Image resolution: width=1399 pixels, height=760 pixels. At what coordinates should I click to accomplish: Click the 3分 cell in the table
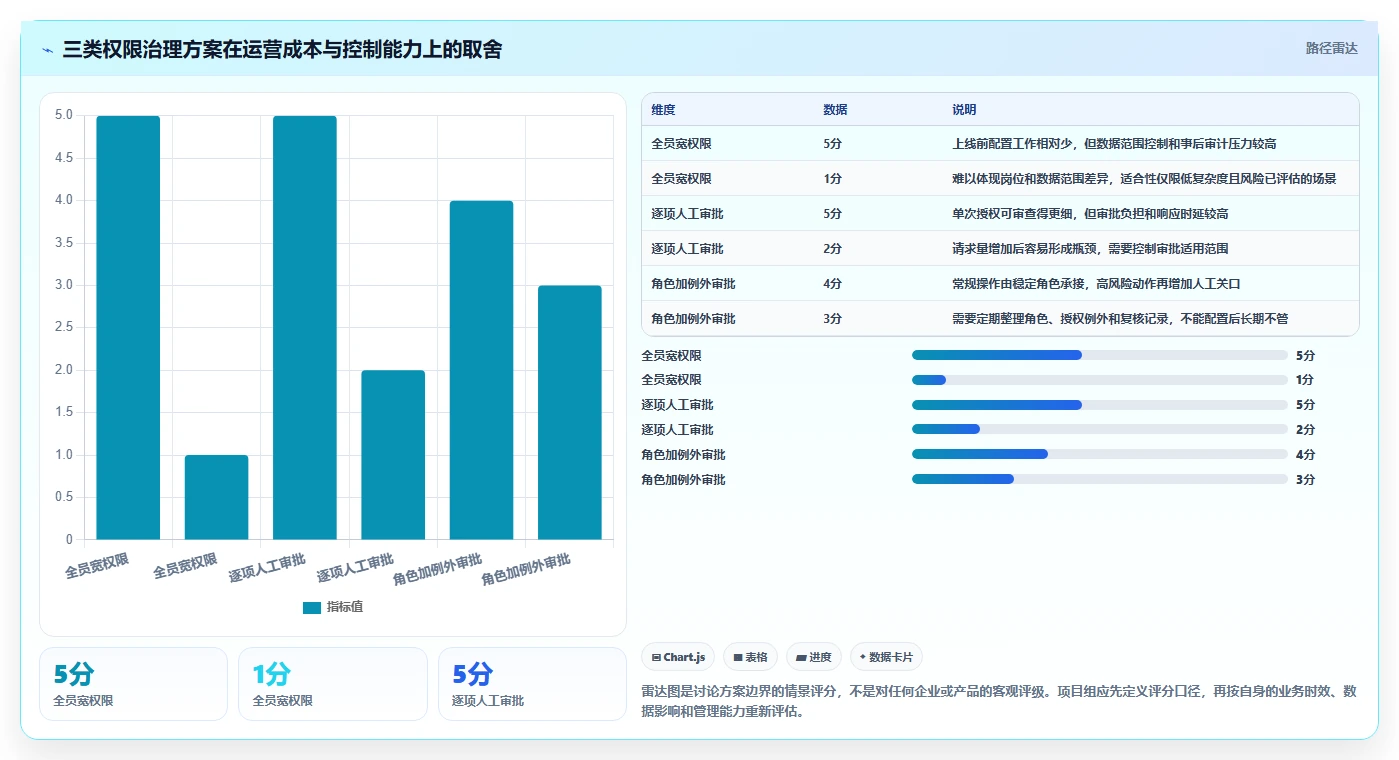(832, 319)
